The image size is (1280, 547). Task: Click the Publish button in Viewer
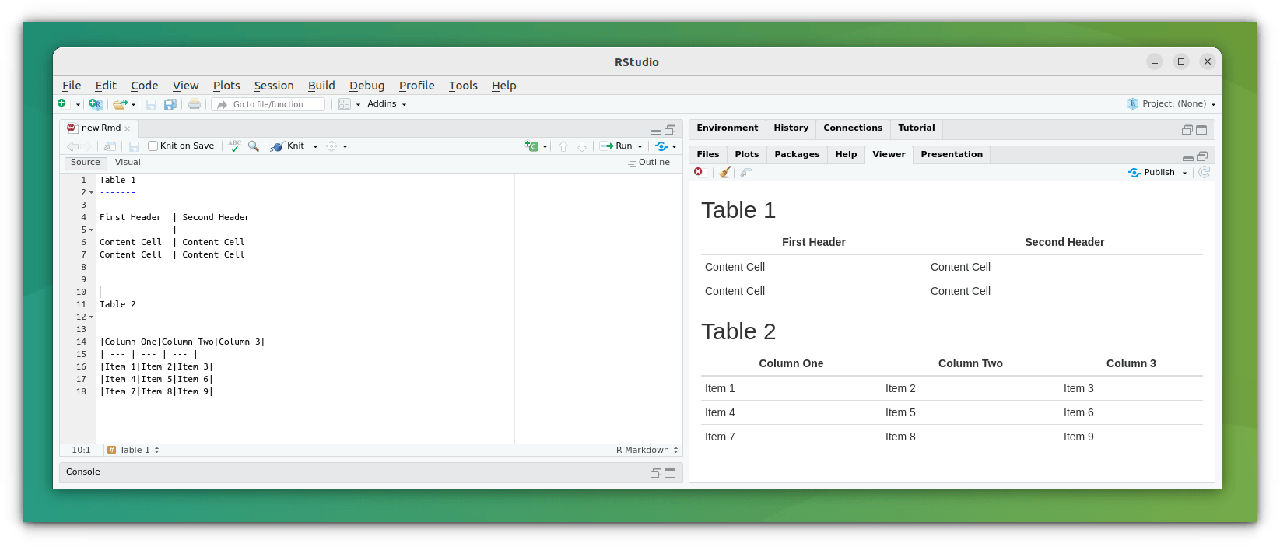pos(1153,172)
